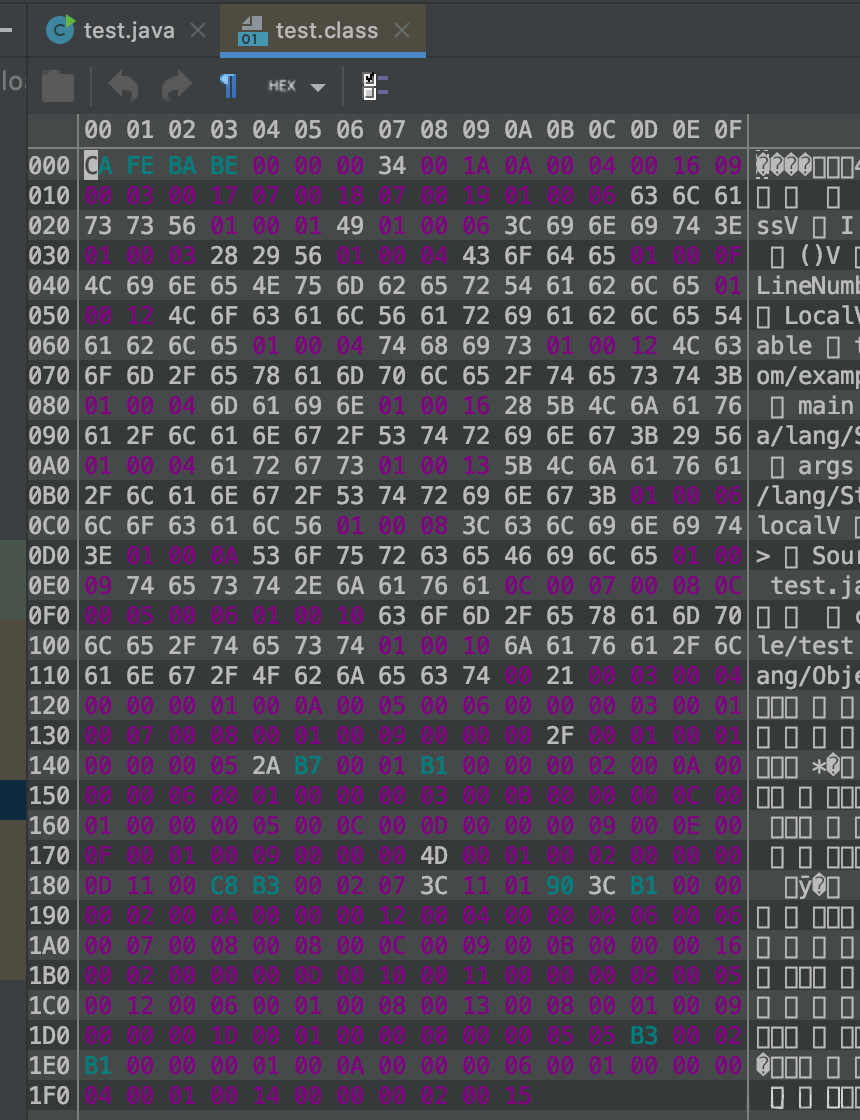Select byte 2F in row 130
This screenshot has width=860, height=1120.
(x=560, y=735)
